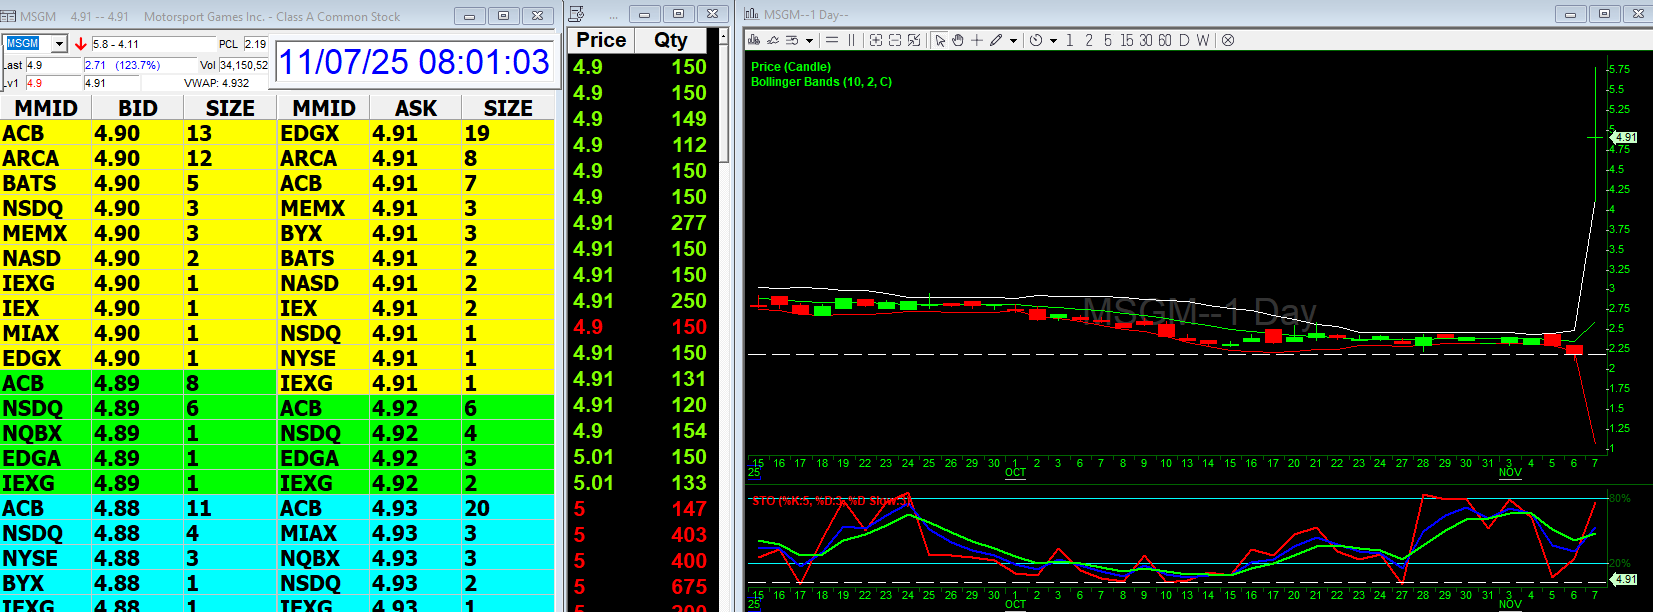Expand the pencil drawing tools dropdown
The image size is (1653, 612).
pos(1013,41)
